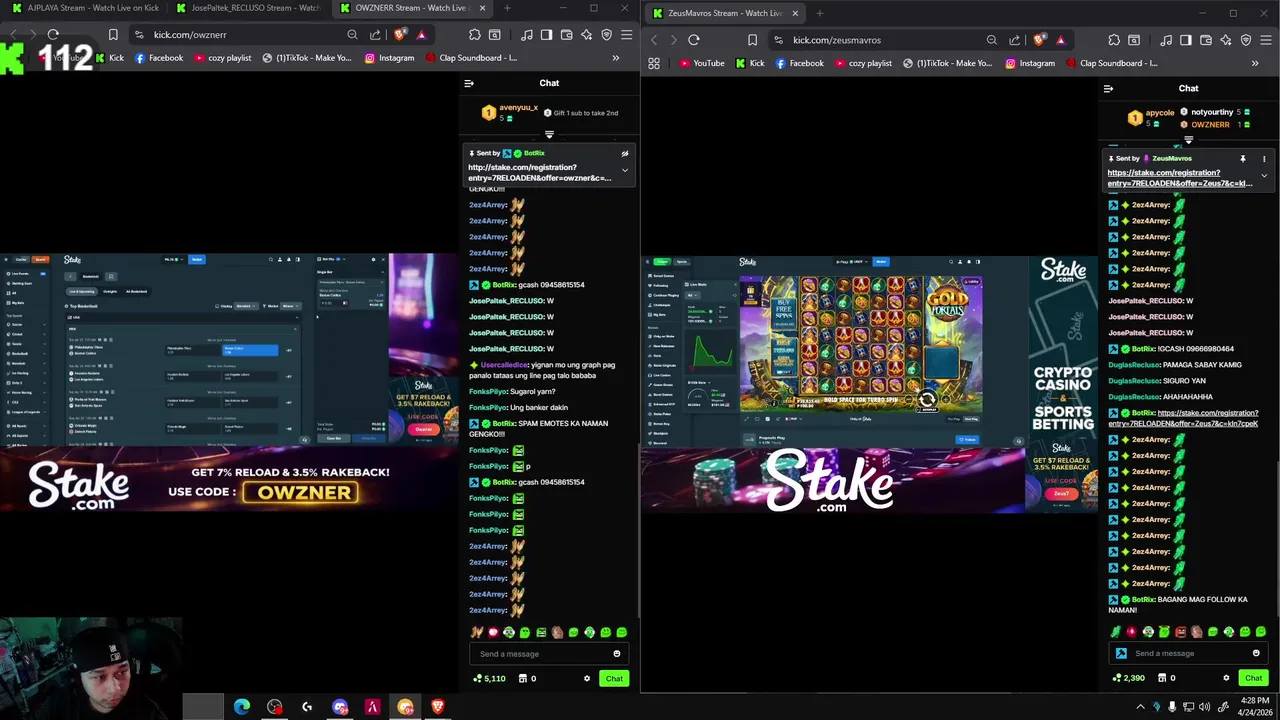This screenshot has height=720, width=1280.
Task: Open more options on ZeusMavros pinned message
Action: 1264,158
